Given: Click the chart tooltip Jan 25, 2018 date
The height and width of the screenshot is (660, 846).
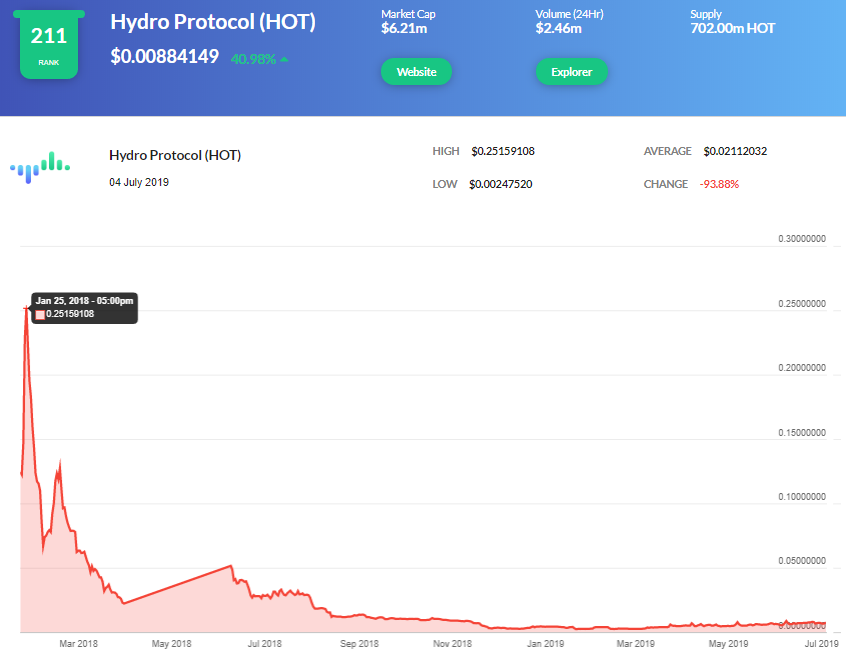Looking at the screenshot, I should [x=84, y=301].
